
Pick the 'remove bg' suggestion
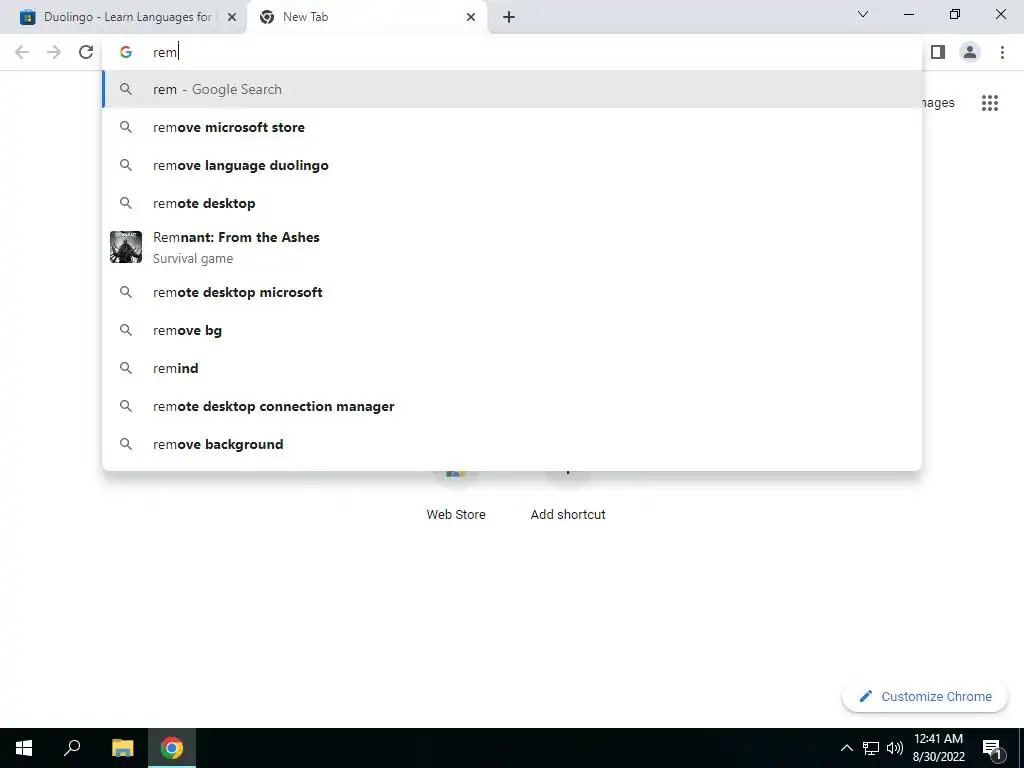pyautogui.click(x=513, y=330)
